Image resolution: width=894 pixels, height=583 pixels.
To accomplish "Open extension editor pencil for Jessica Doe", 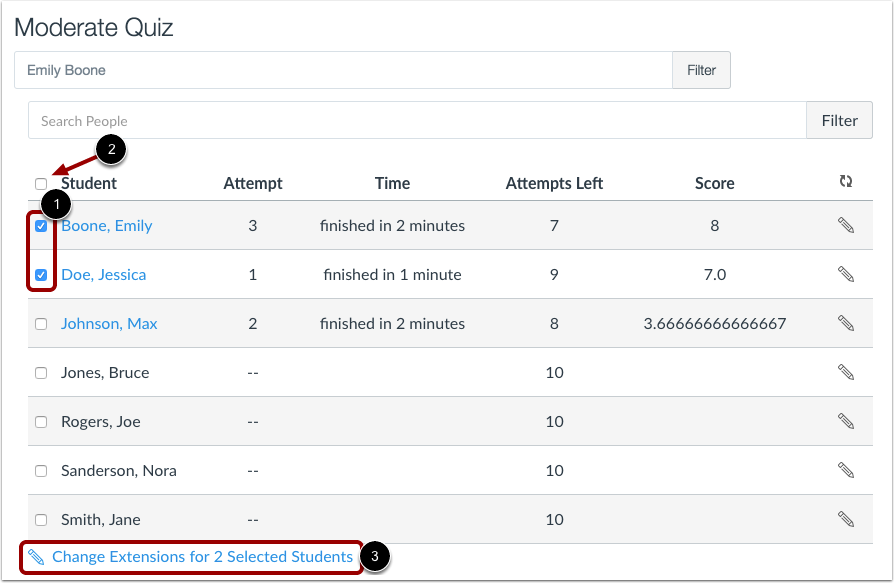I will tap(846, 274).
